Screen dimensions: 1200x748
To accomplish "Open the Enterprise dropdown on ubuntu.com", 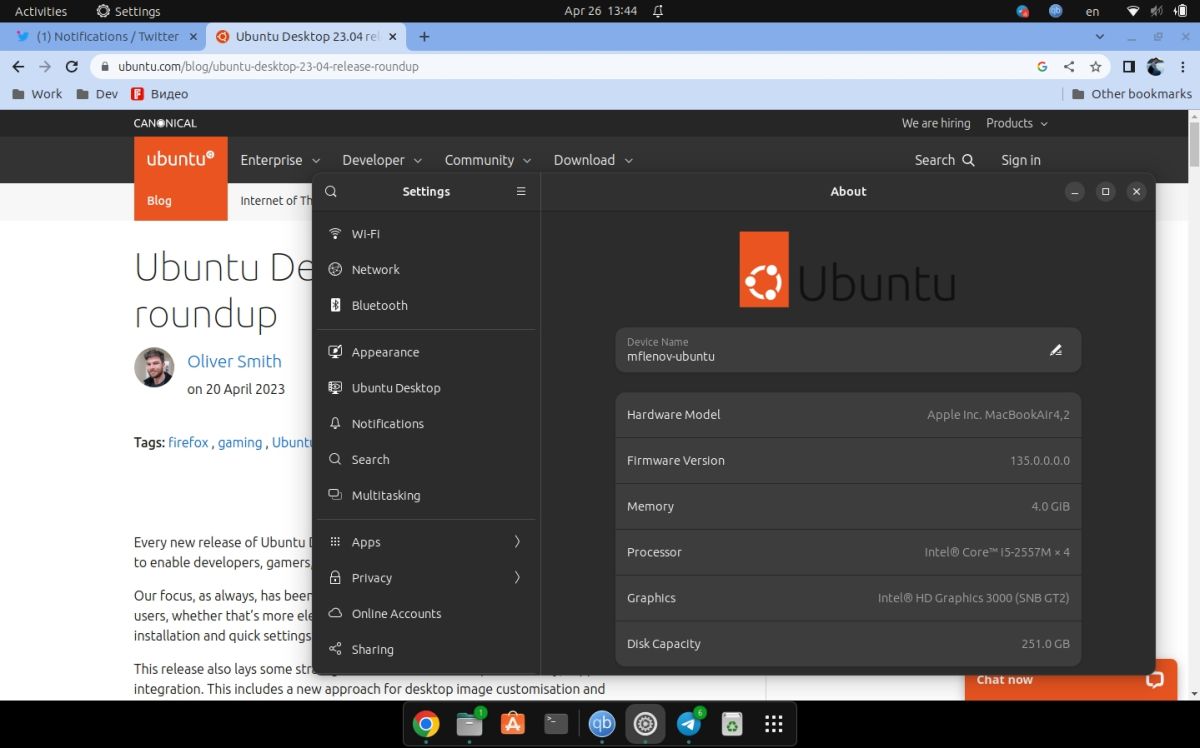I will (280, 160).
